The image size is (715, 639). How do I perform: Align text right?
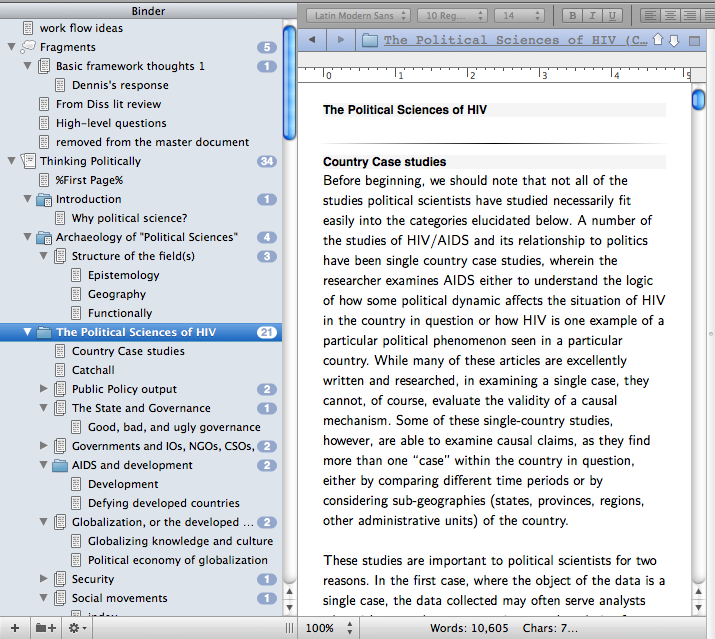(690, 16)
